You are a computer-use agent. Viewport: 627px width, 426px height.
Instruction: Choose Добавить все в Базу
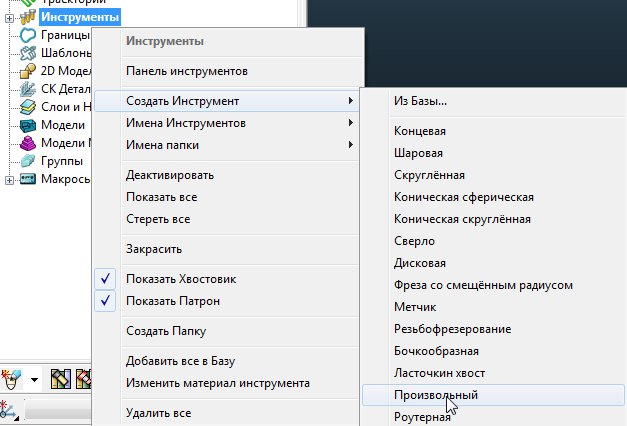tap(226, 361)
